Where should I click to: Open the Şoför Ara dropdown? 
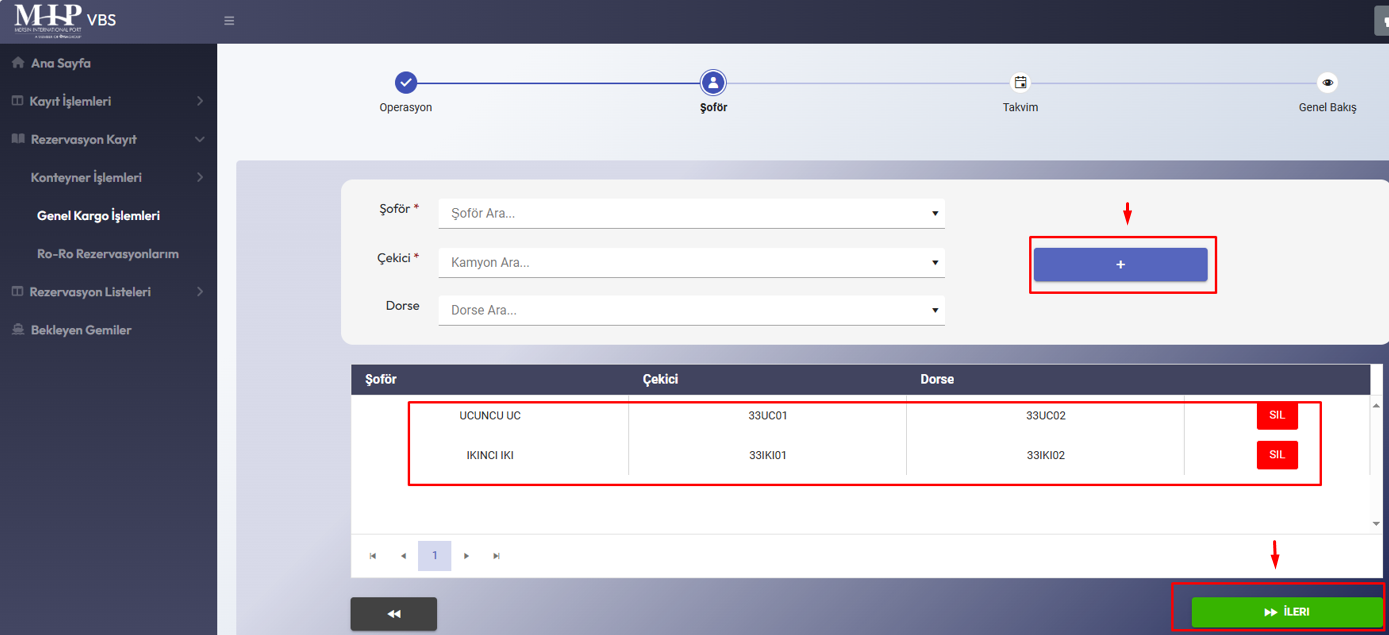click(691, 213)
